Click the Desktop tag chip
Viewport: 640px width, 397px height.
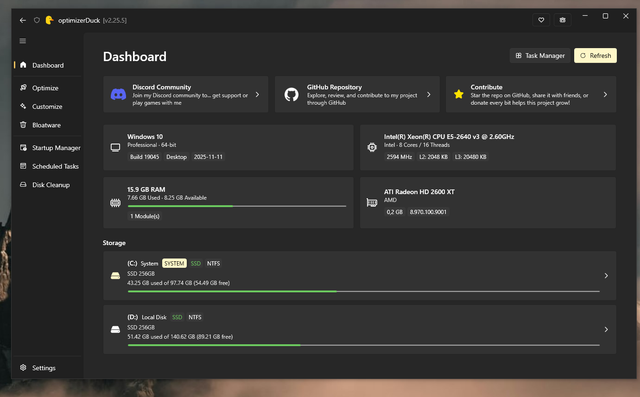click(x=176, y=157)
